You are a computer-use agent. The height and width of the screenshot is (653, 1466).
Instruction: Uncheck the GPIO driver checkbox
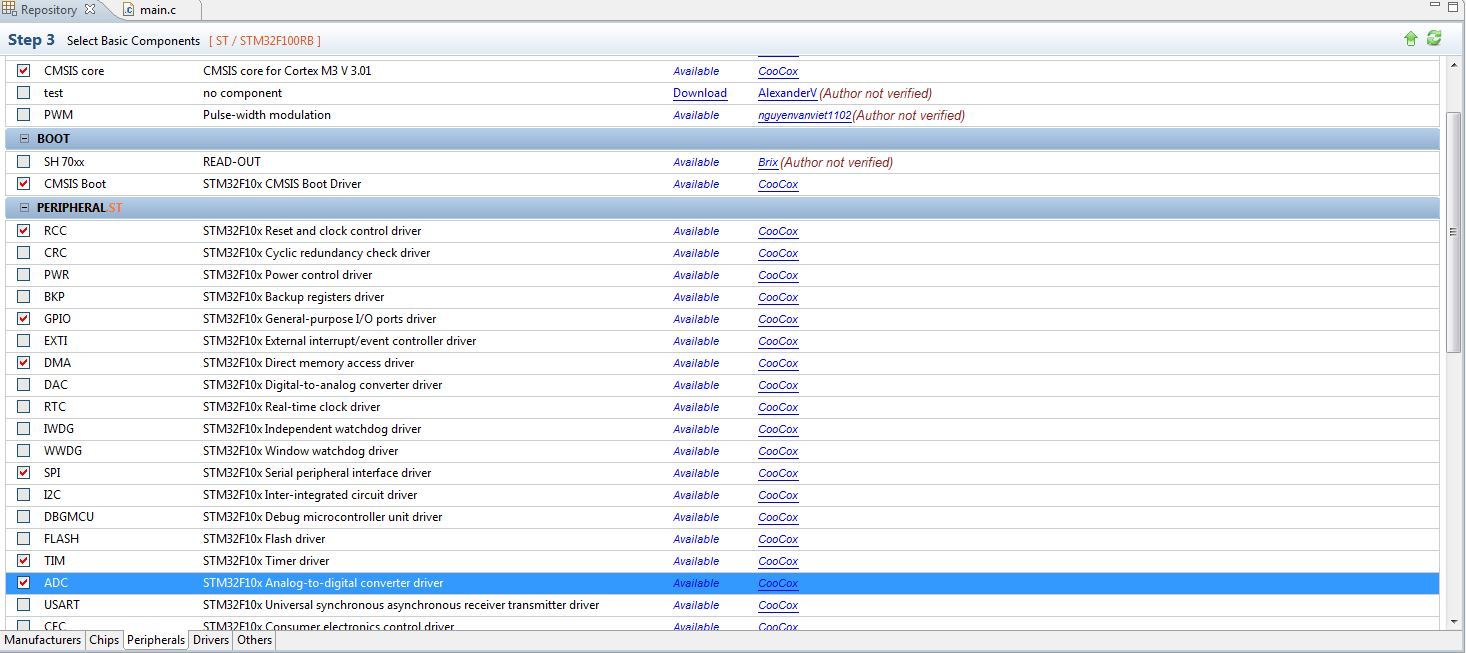[x=24, y=319]
